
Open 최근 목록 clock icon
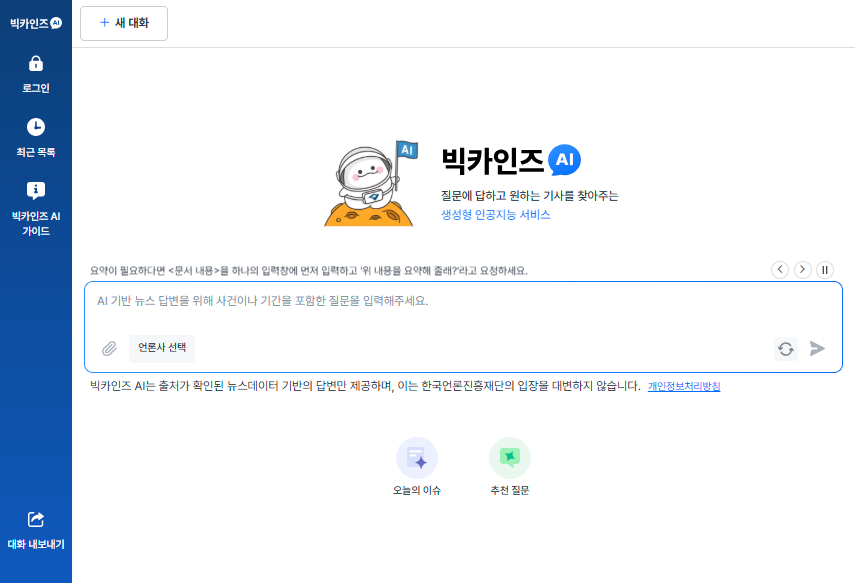[36, 127]
